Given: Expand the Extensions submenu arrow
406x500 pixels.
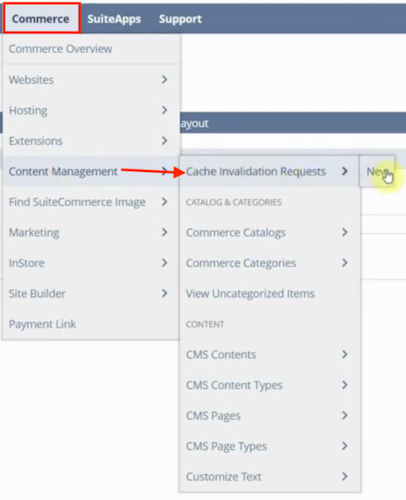Looking at the screenshot, I should tap(164, 141).
